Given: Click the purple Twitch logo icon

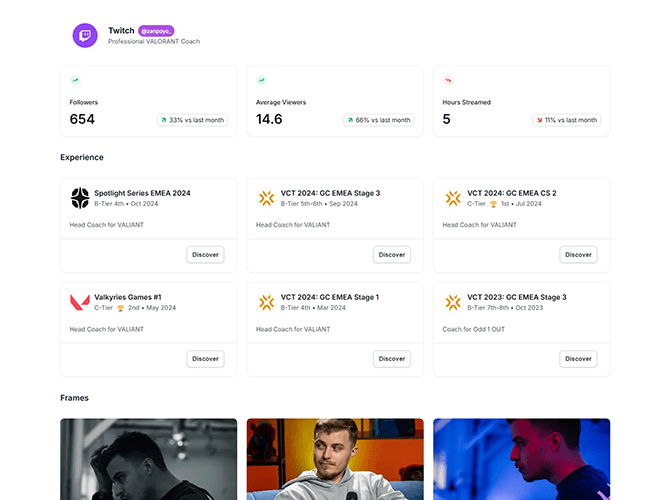Looking at the screenshot, I should click(85, 35).
